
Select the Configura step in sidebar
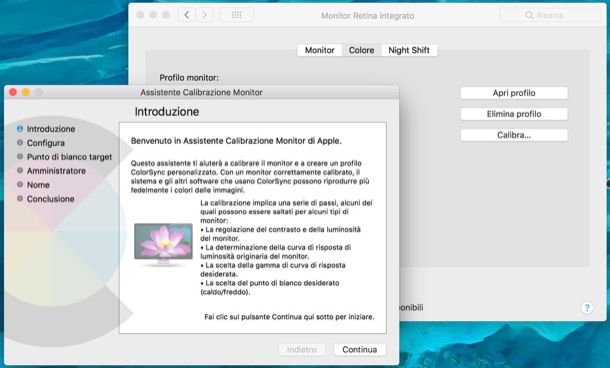pos(41,143)
